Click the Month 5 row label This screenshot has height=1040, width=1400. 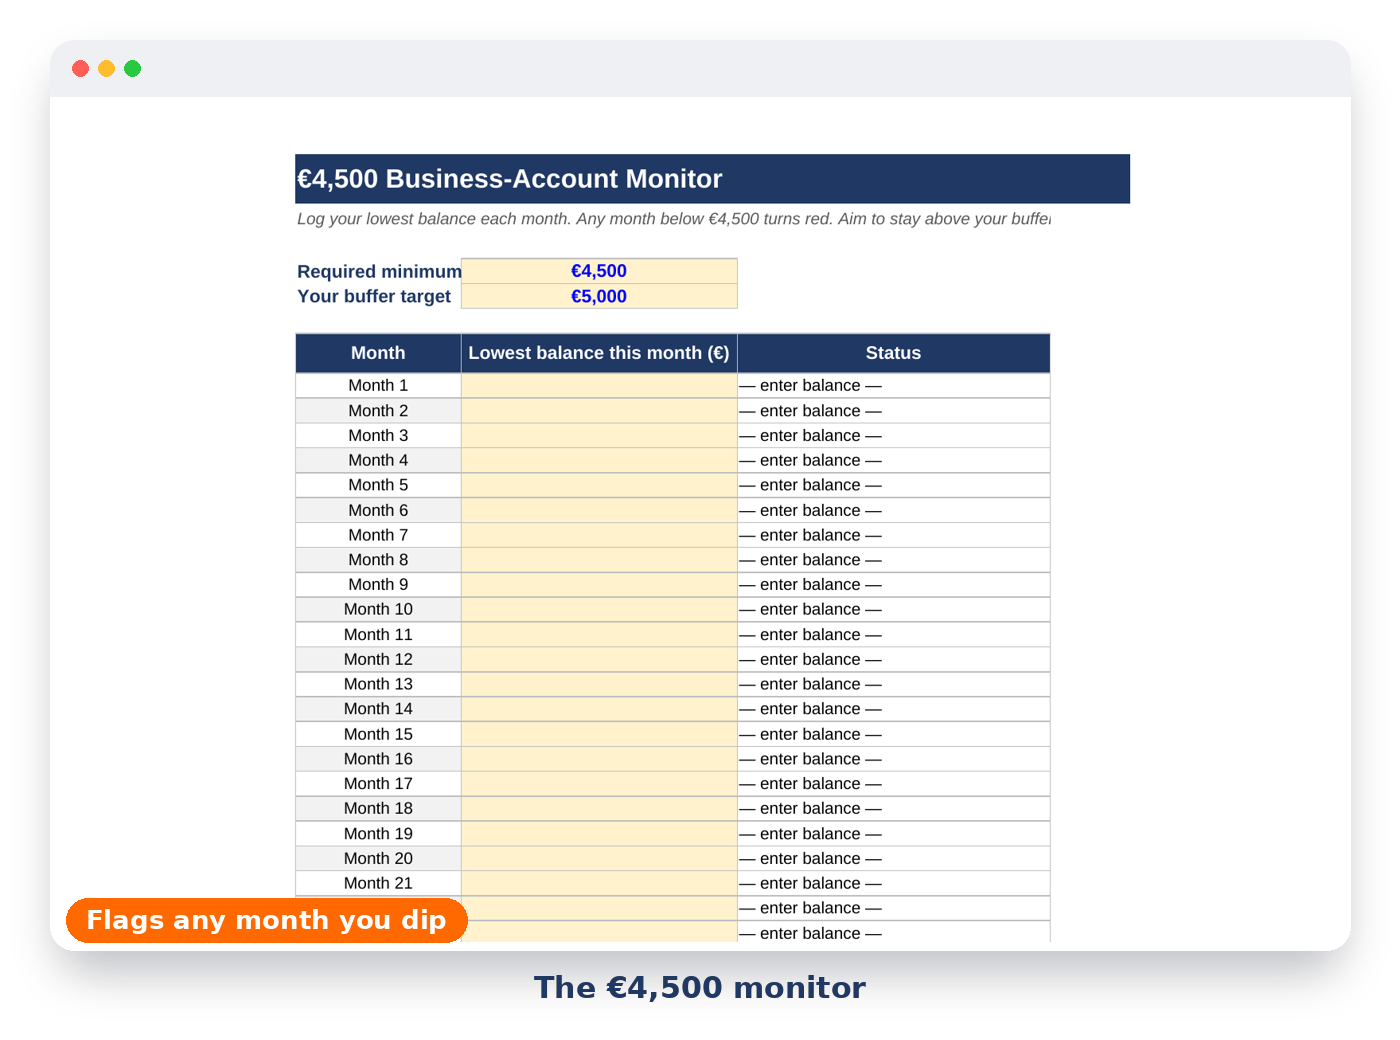tap(378, 485)
